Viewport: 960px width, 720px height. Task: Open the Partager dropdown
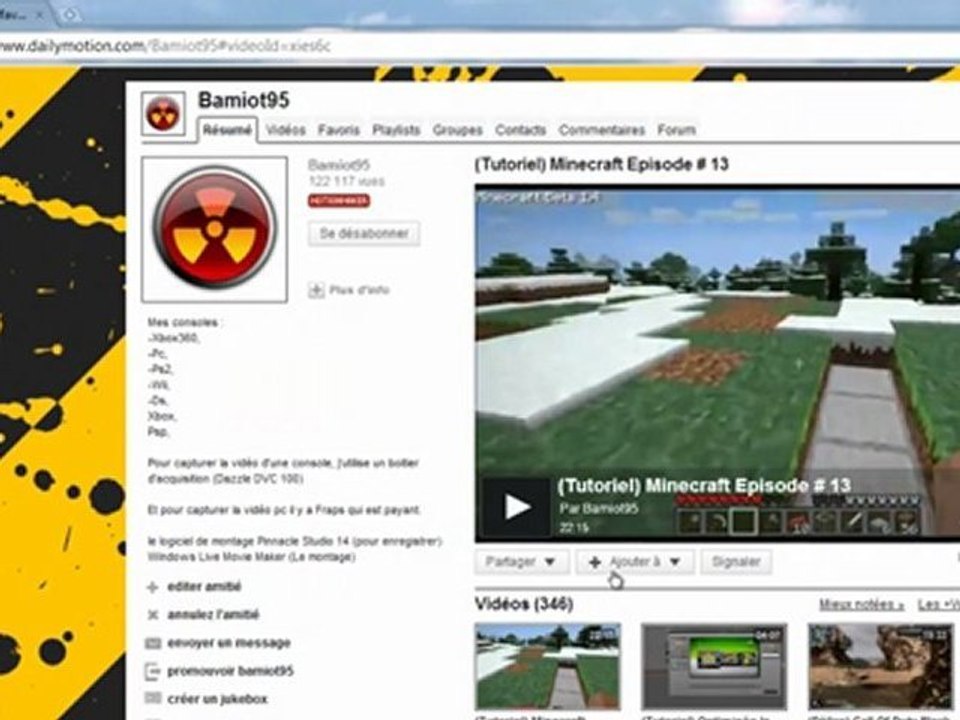[521, 561]
